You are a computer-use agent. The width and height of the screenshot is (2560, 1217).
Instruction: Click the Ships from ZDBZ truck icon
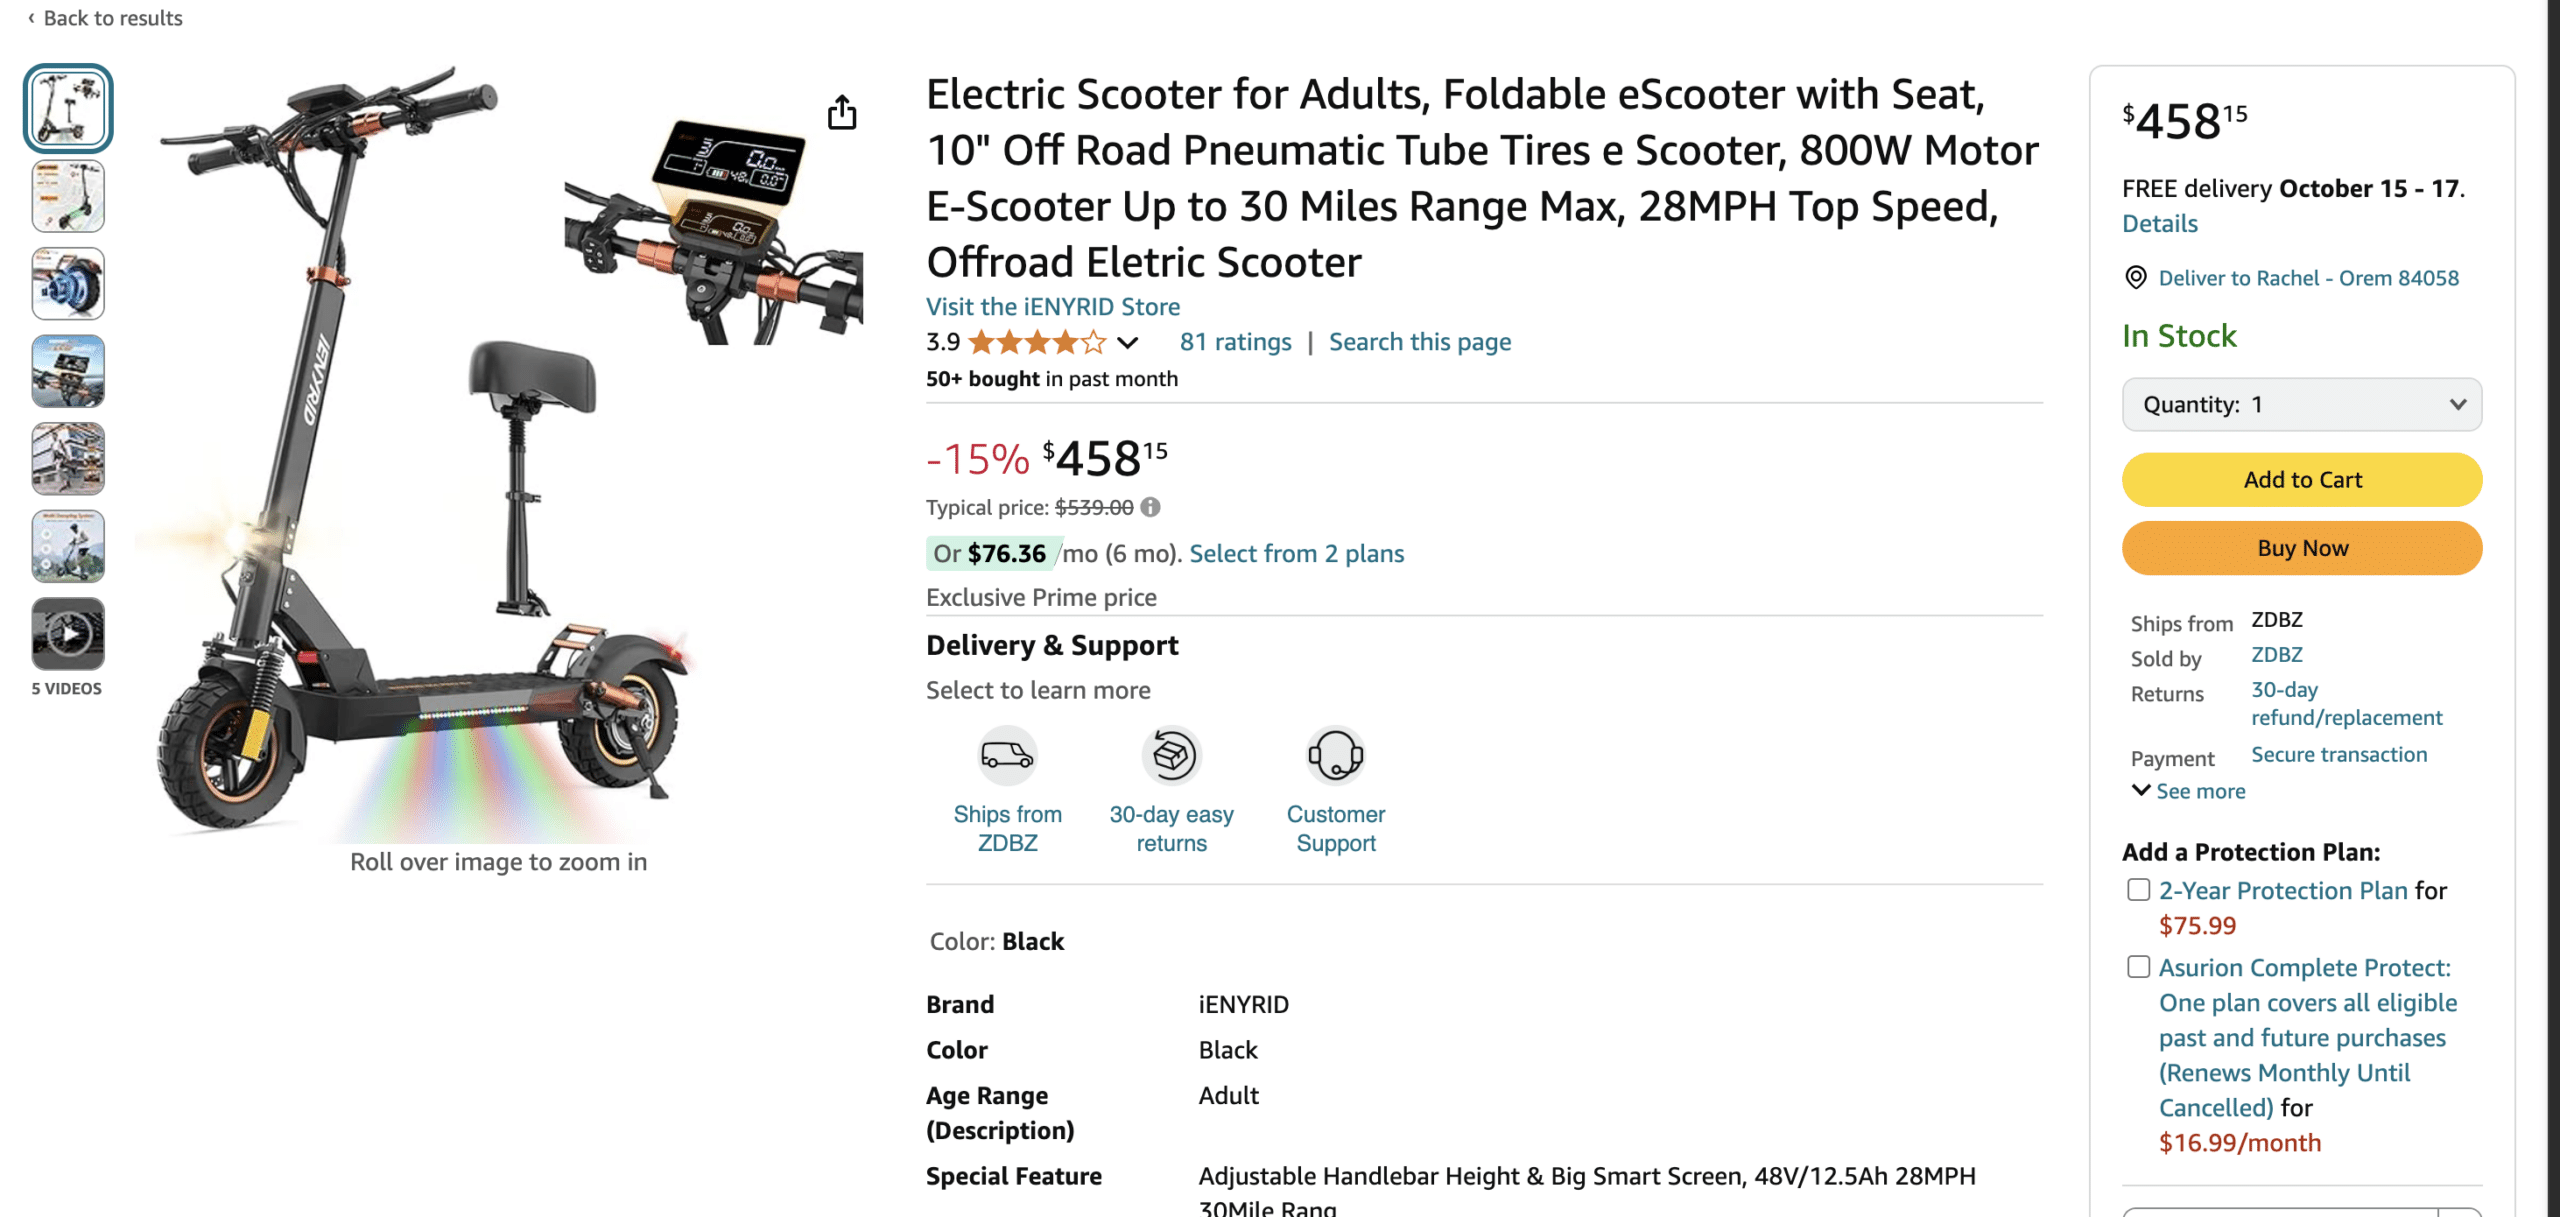pyautogui.click(x=1008, y=756)
